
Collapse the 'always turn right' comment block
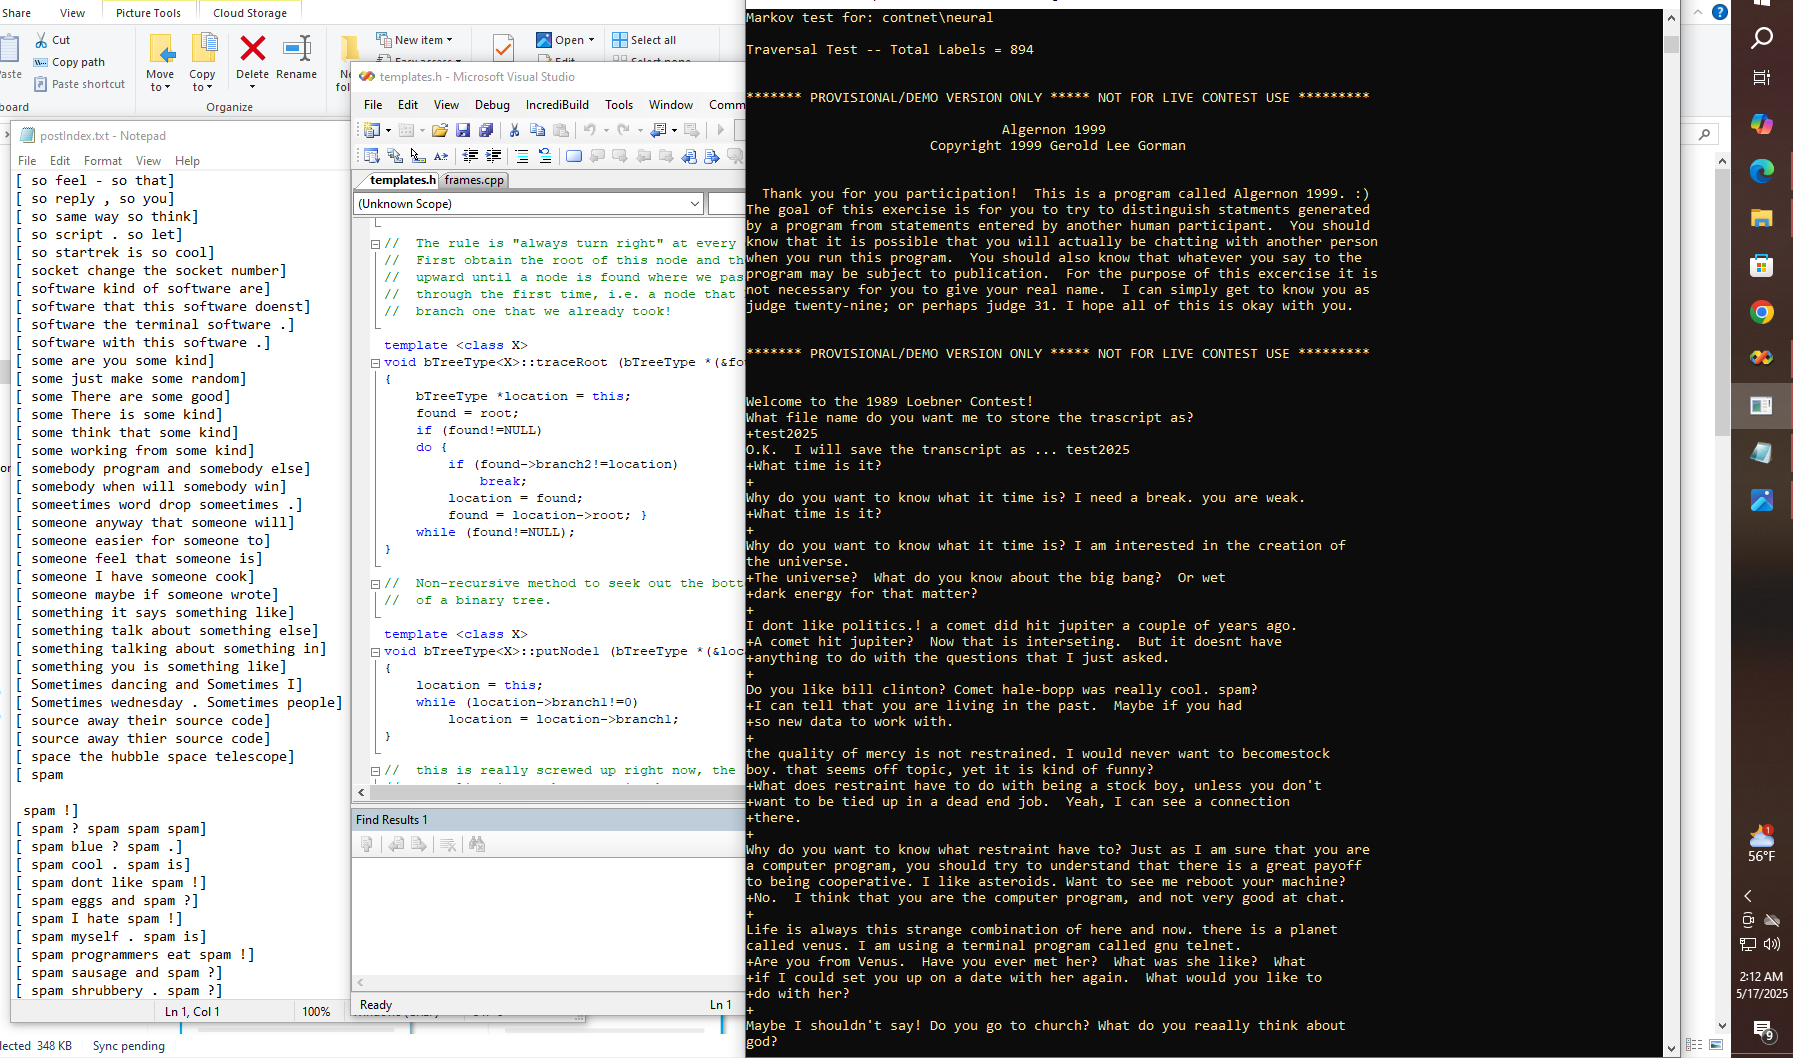[376, 244]
